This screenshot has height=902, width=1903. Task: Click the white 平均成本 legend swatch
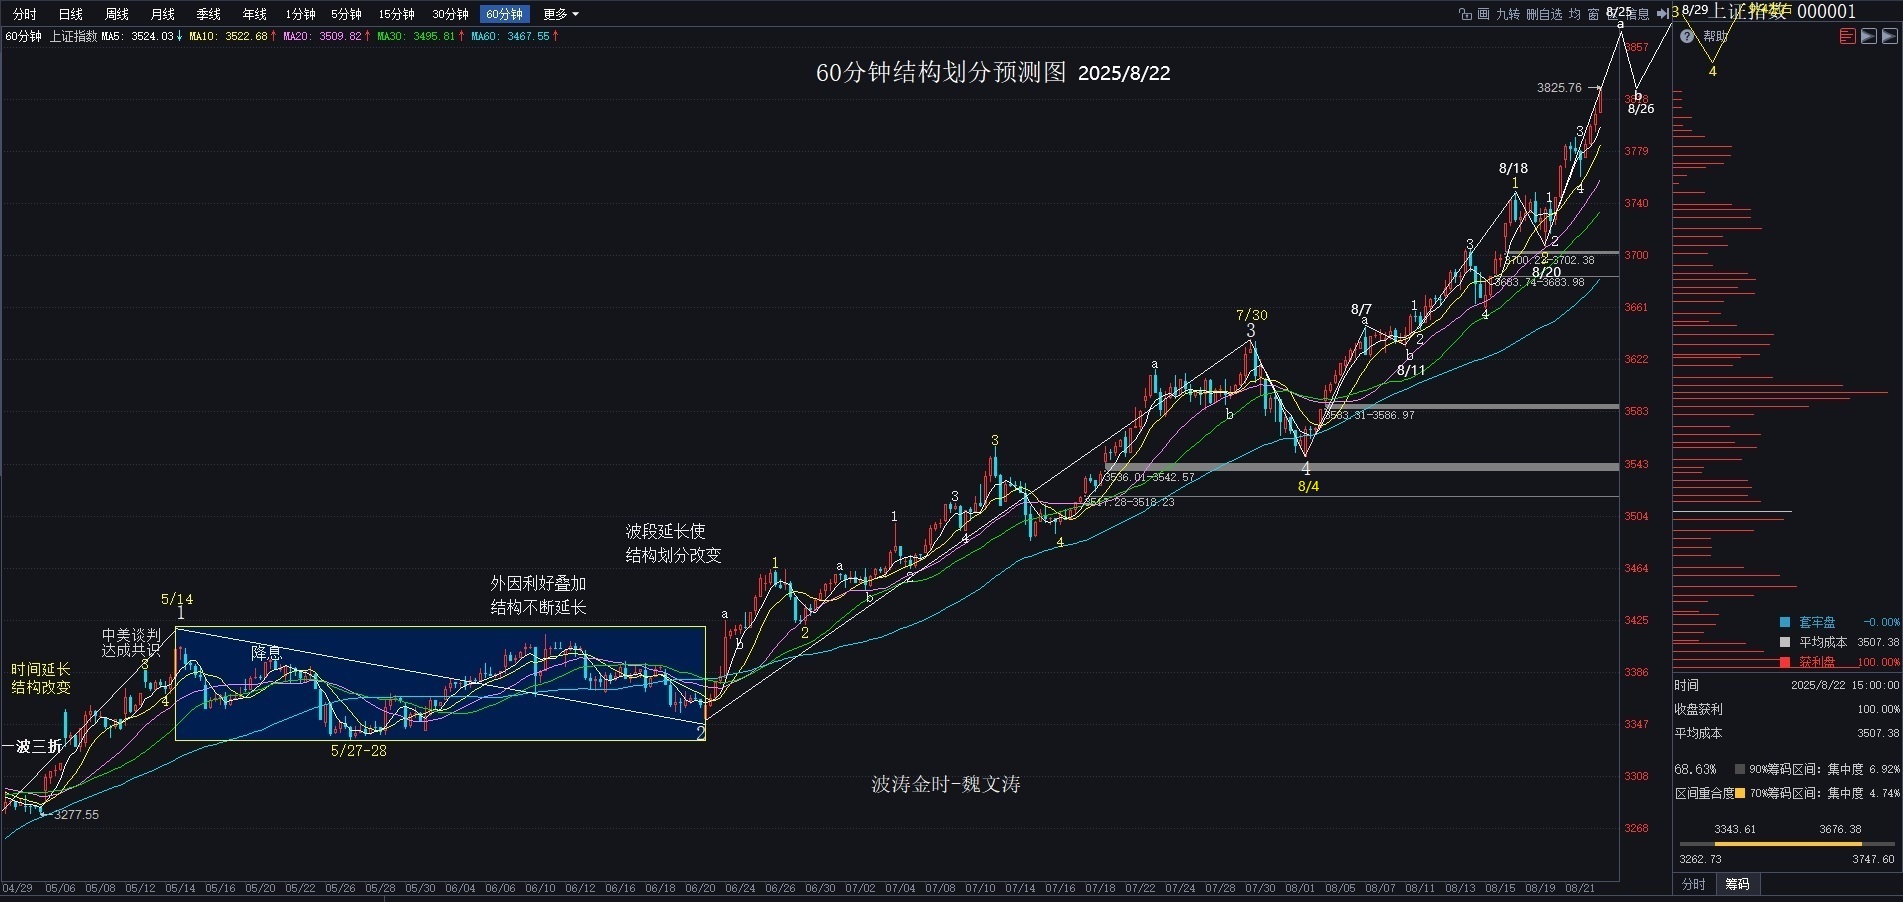pyautogui.click(x=1785, y=642)
